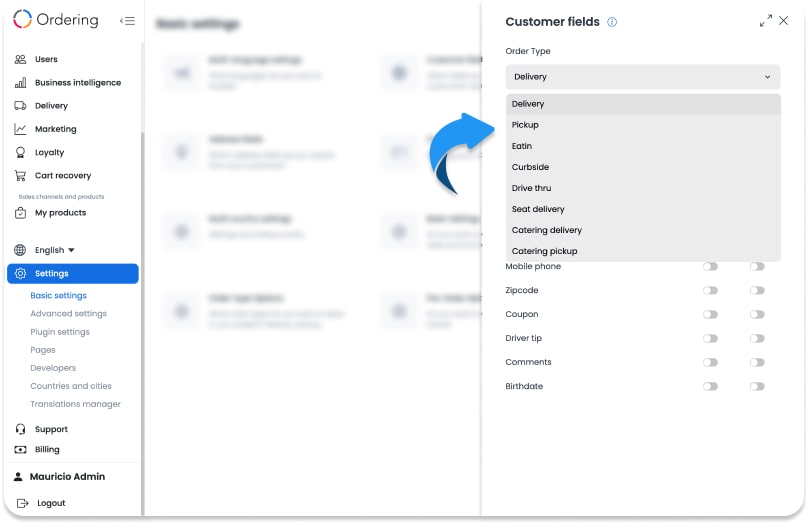The width and height of the screenshot is (808, 524).
Task: Click the Settings menu label
Action: click(x=52, y=274)
